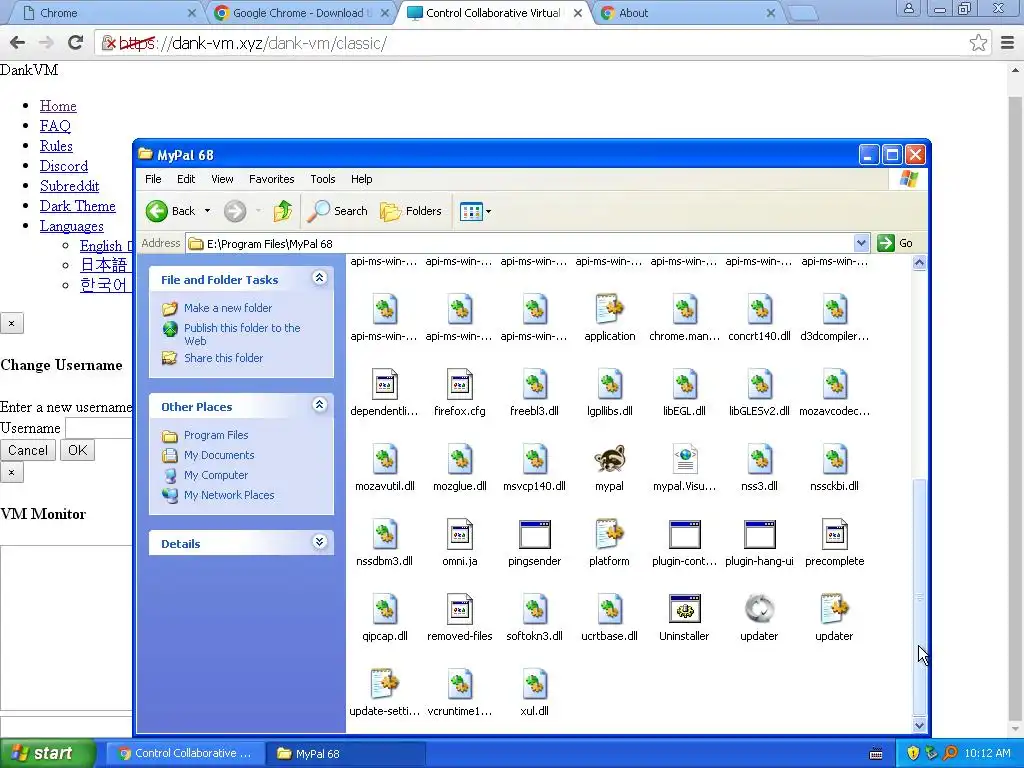Bookmark page with the star icon

pos(978,43)
